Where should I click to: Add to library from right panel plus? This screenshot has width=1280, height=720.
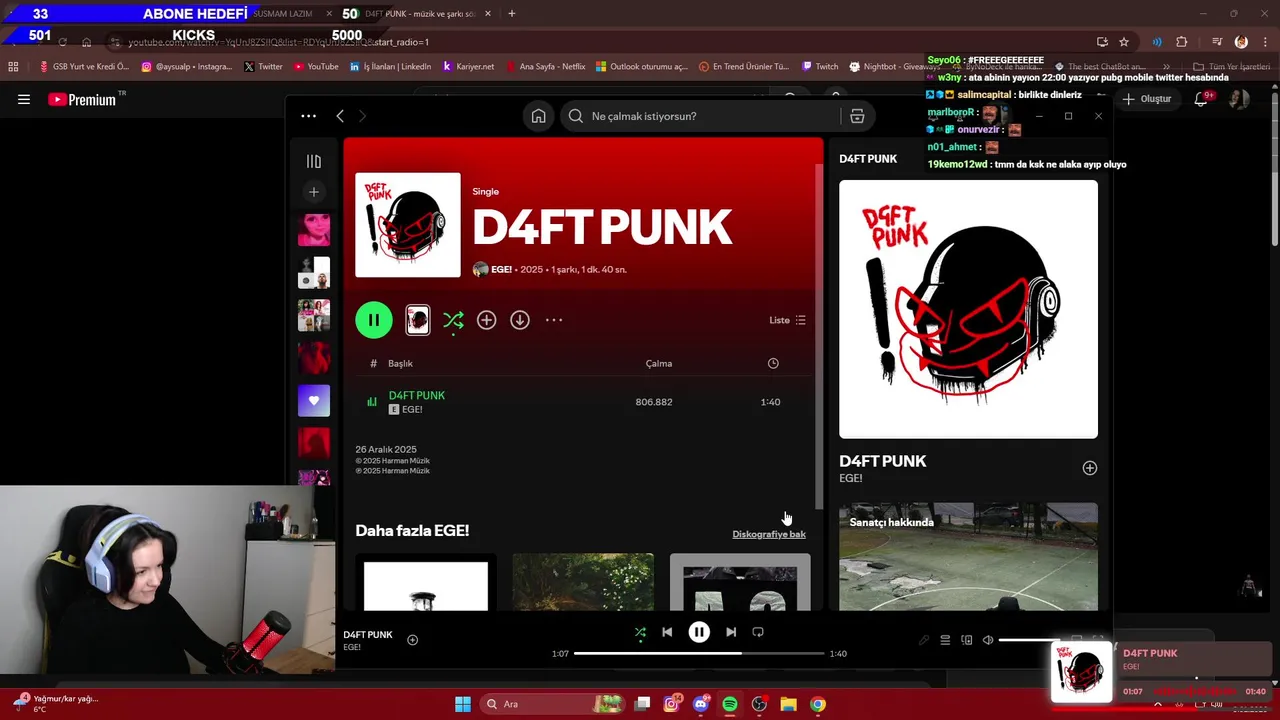tap(1090, 468)
